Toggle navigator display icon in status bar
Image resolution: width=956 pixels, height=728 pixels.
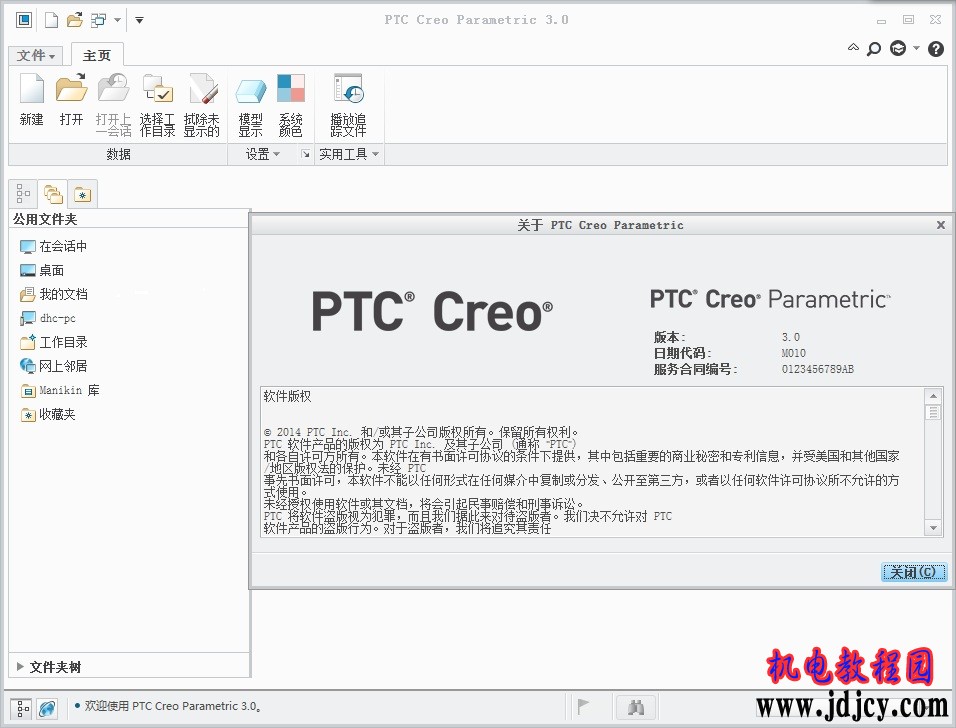[21, 707]
